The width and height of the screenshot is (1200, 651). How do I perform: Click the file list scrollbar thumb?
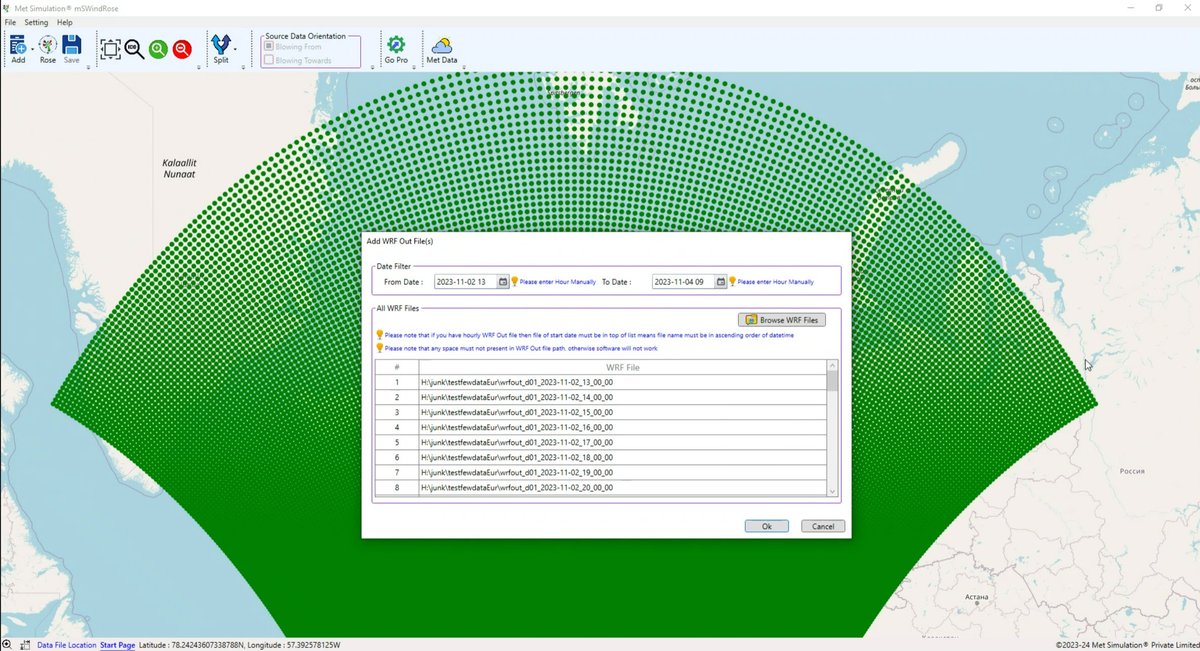[833, 380]
